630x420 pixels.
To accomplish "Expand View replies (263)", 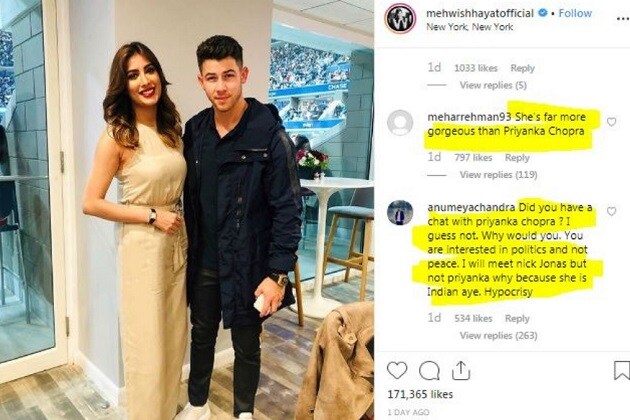I will pos(498,336).
